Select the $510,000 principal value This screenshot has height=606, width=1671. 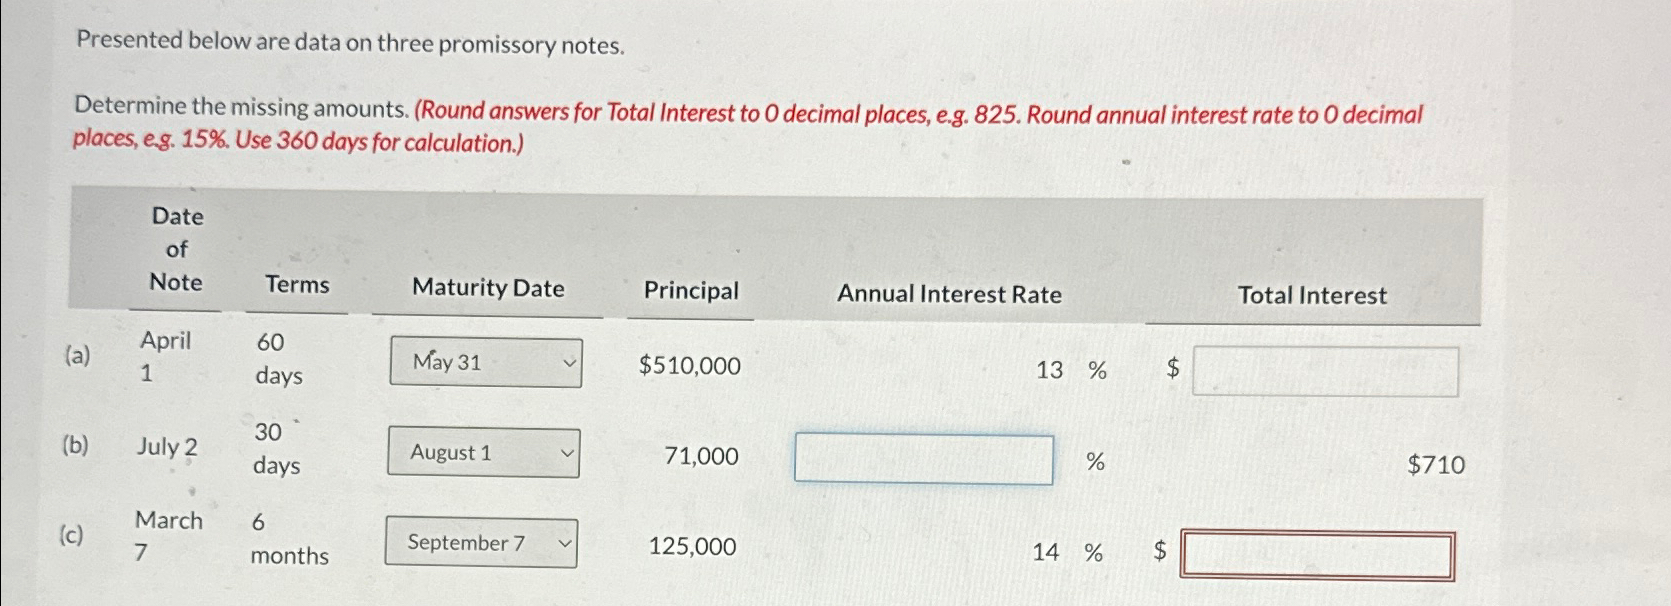point(688,366)
